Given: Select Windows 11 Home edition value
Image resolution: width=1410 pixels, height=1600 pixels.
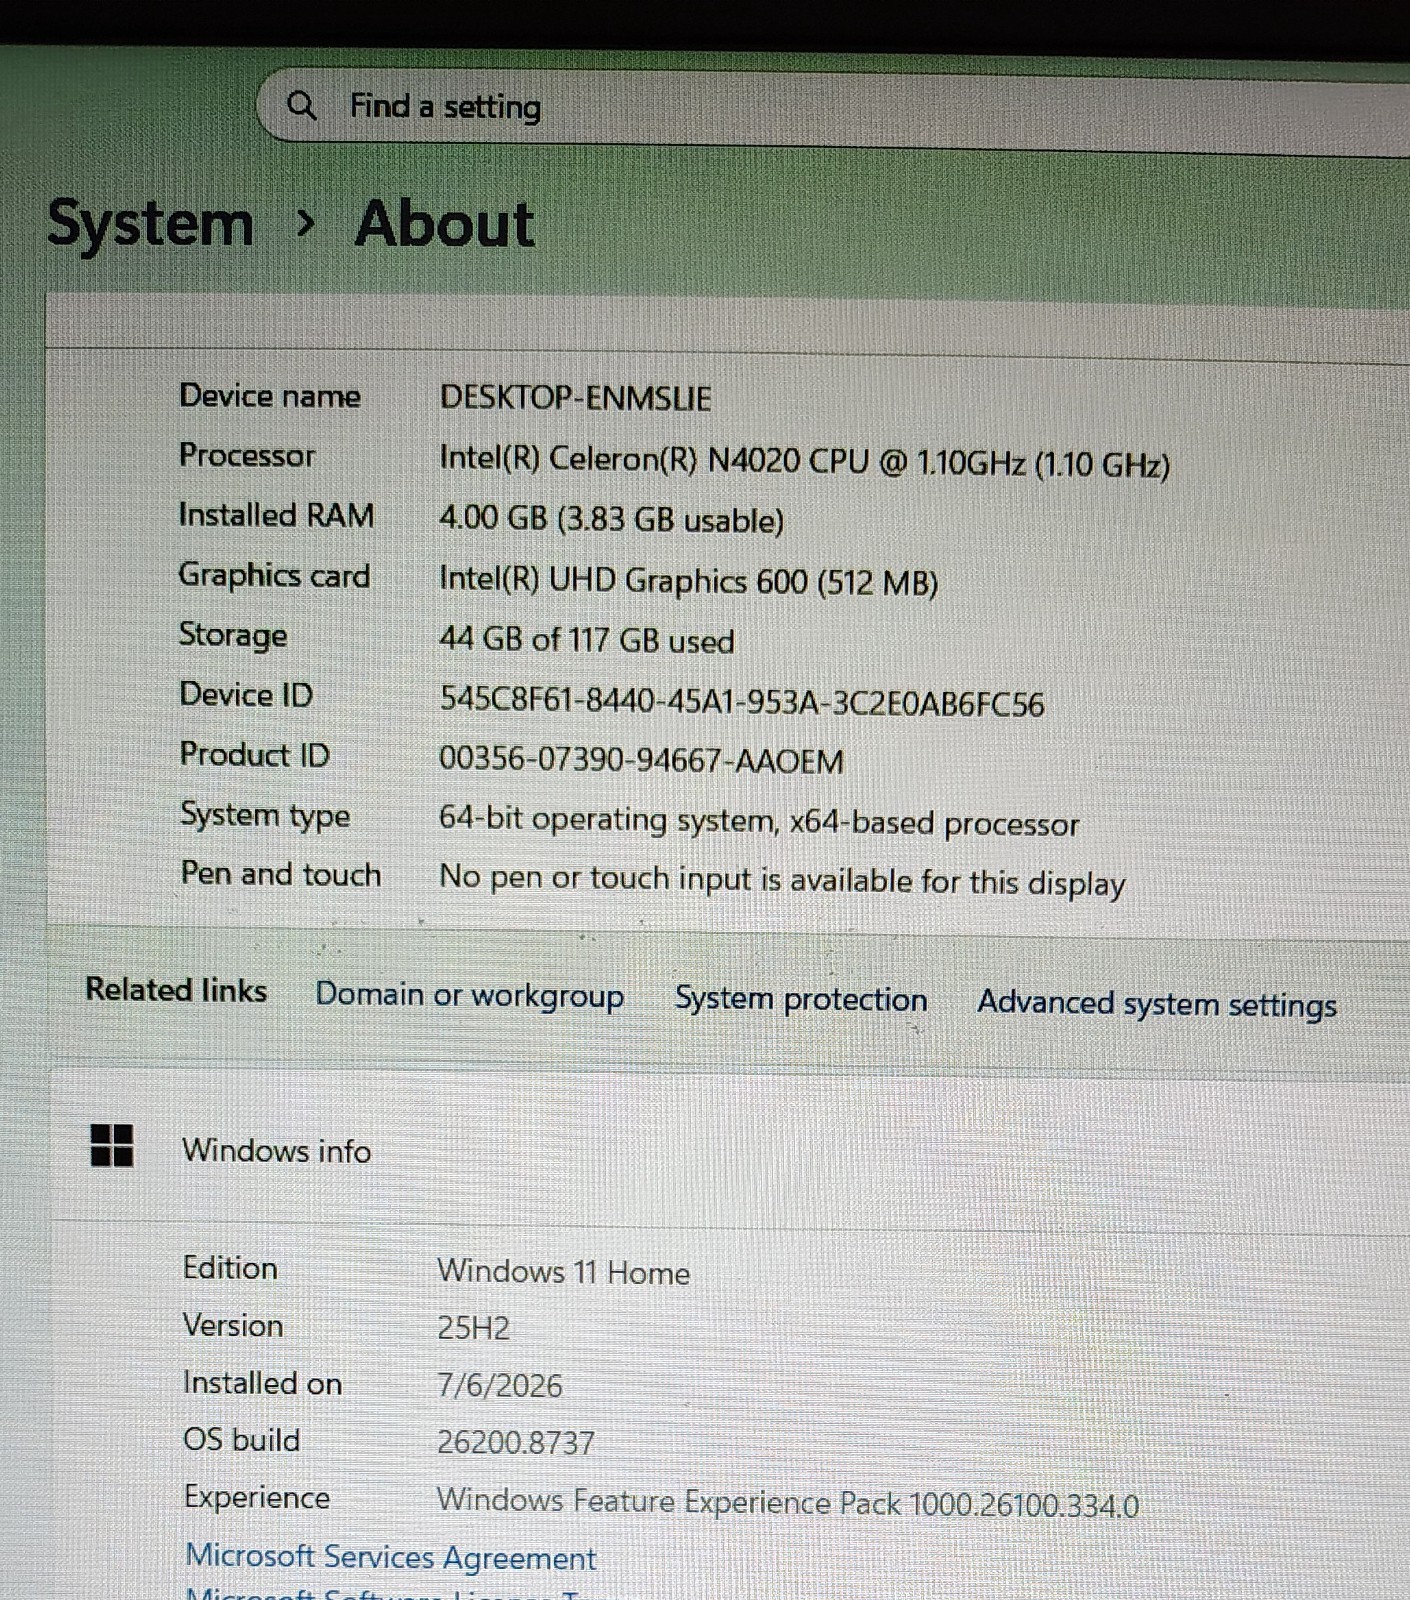Looking at the screenshot, I should tap(564, 1272).
